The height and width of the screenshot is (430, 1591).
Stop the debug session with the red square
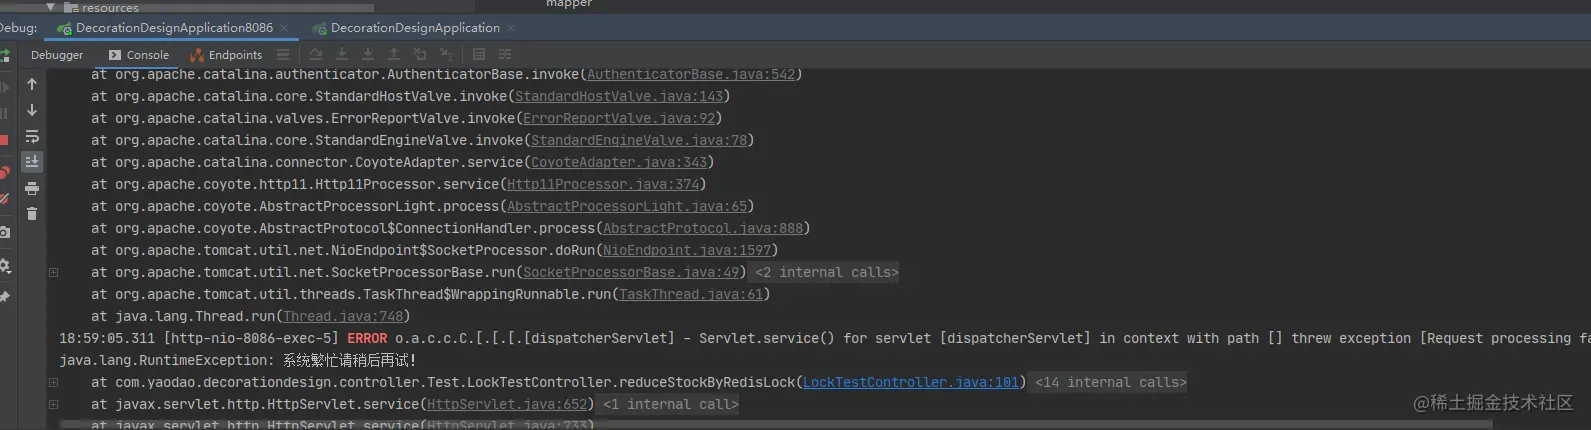(x=4, y=140)
